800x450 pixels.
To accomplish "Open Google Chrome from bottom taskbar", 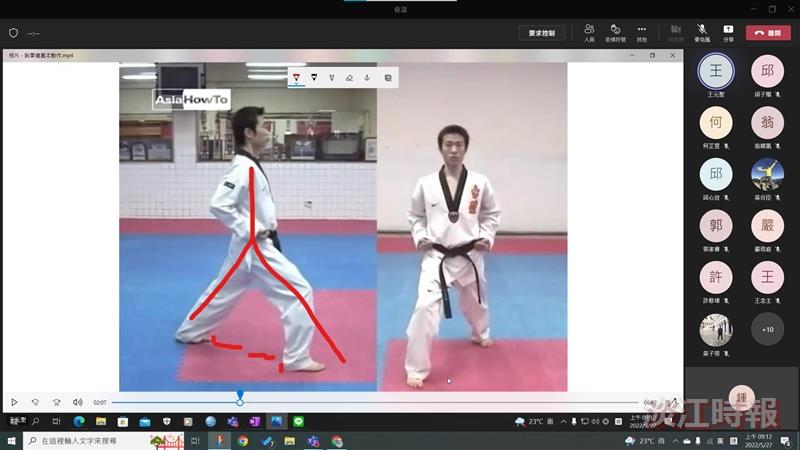I will [243, 441].
